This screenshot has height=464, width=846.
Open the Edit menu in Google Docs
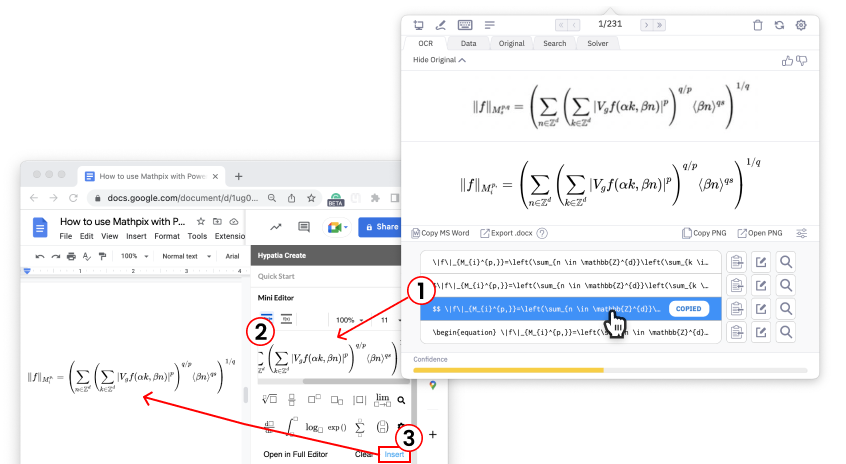pos(86,236)
